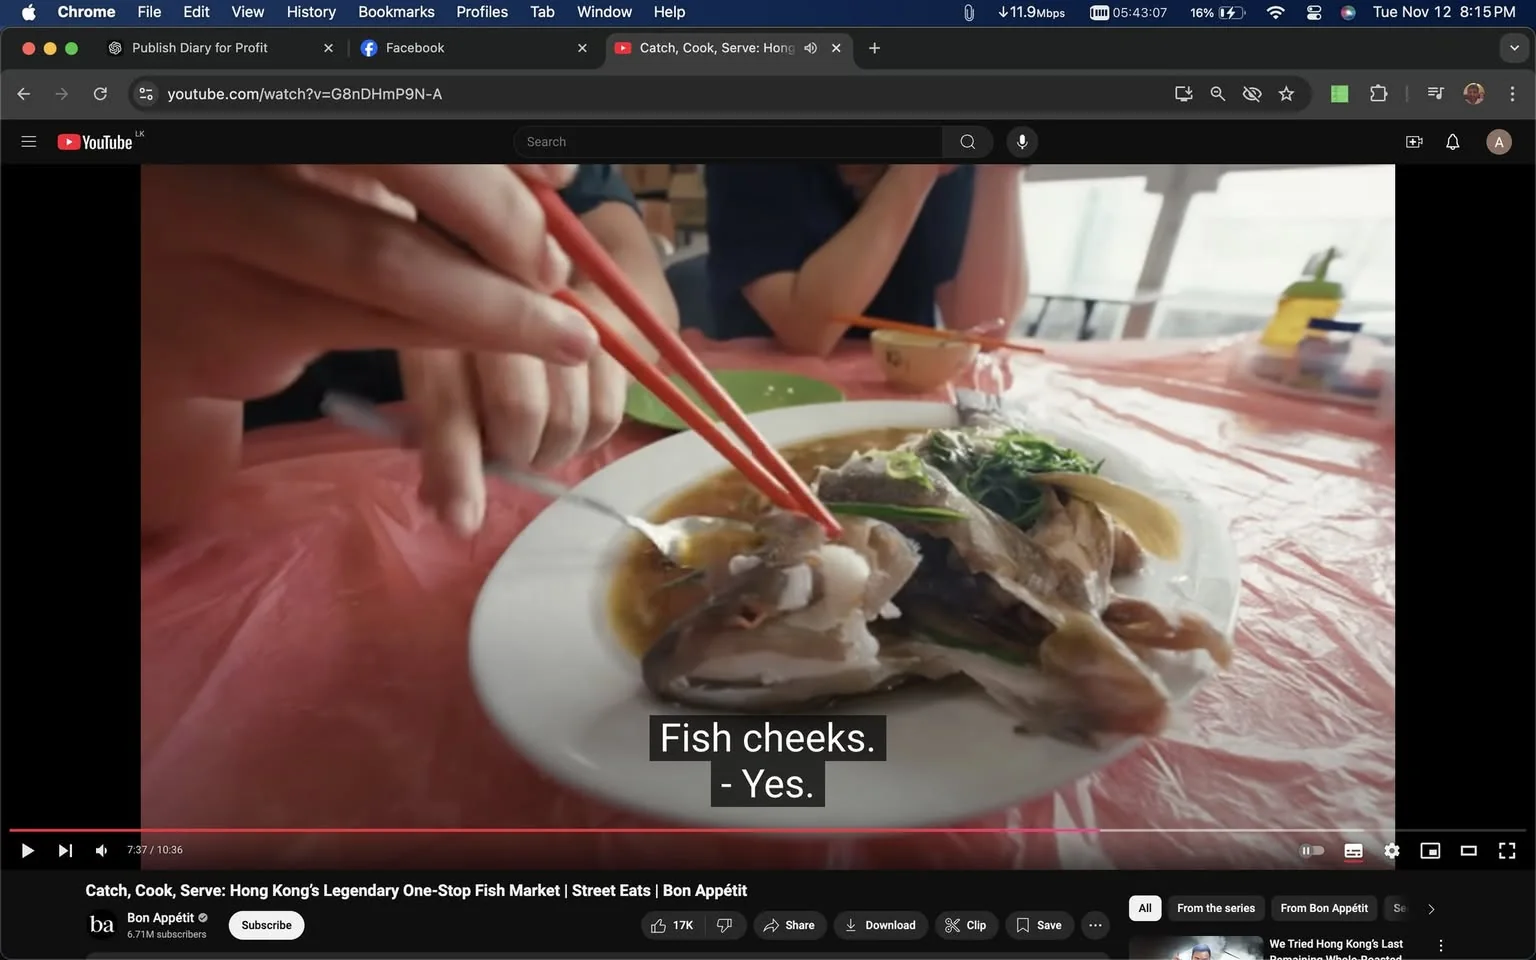The width and height of the screenshot is (1536, 960).
Task: Open zoom magnifier in address bar
Action: point(1218,94)
